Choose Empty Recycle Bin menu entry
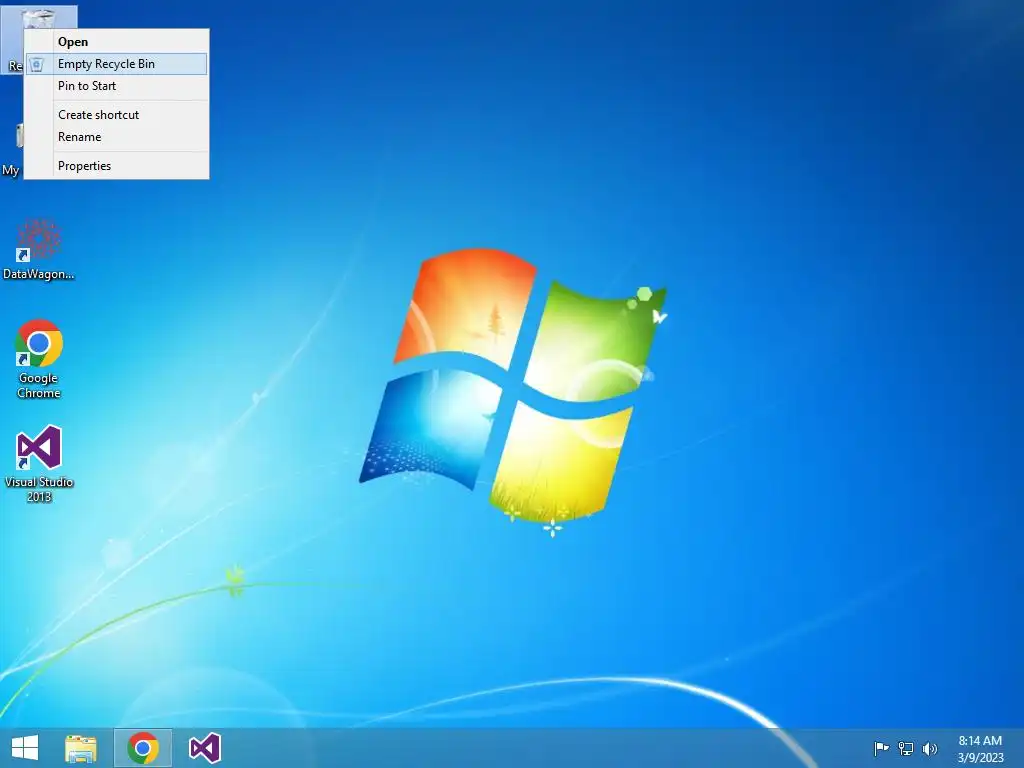This screenshot has width=1024, height=768. point(116,64)
